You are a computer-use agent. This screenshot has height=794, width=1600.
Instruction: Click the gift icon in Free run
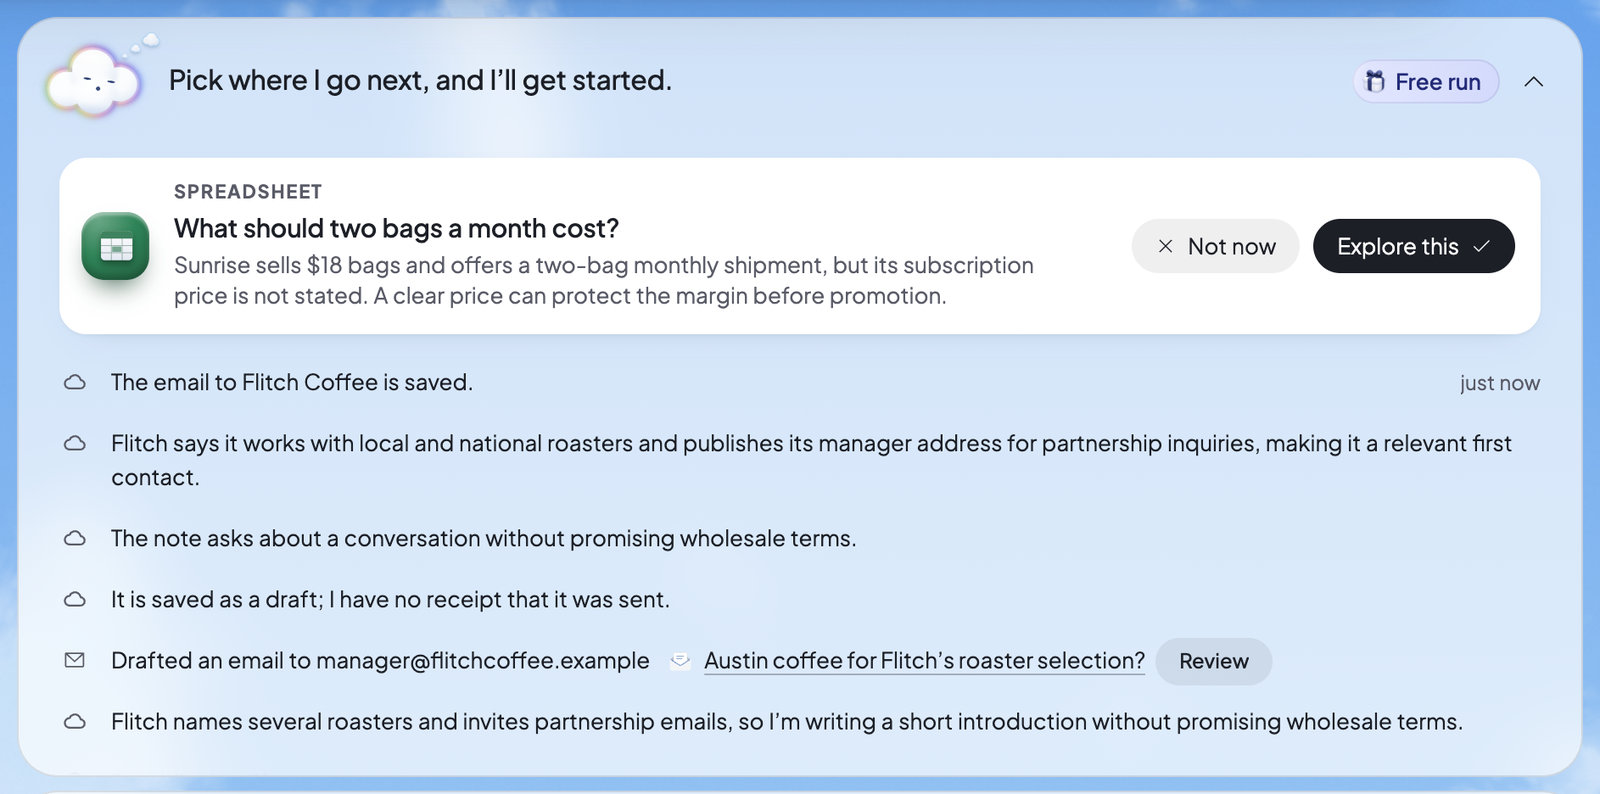[1375, 81]
